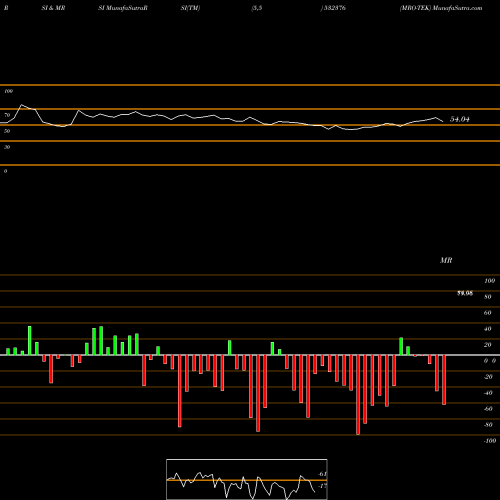
Task: Click the MR axis label 40
Action: [488, 329]
